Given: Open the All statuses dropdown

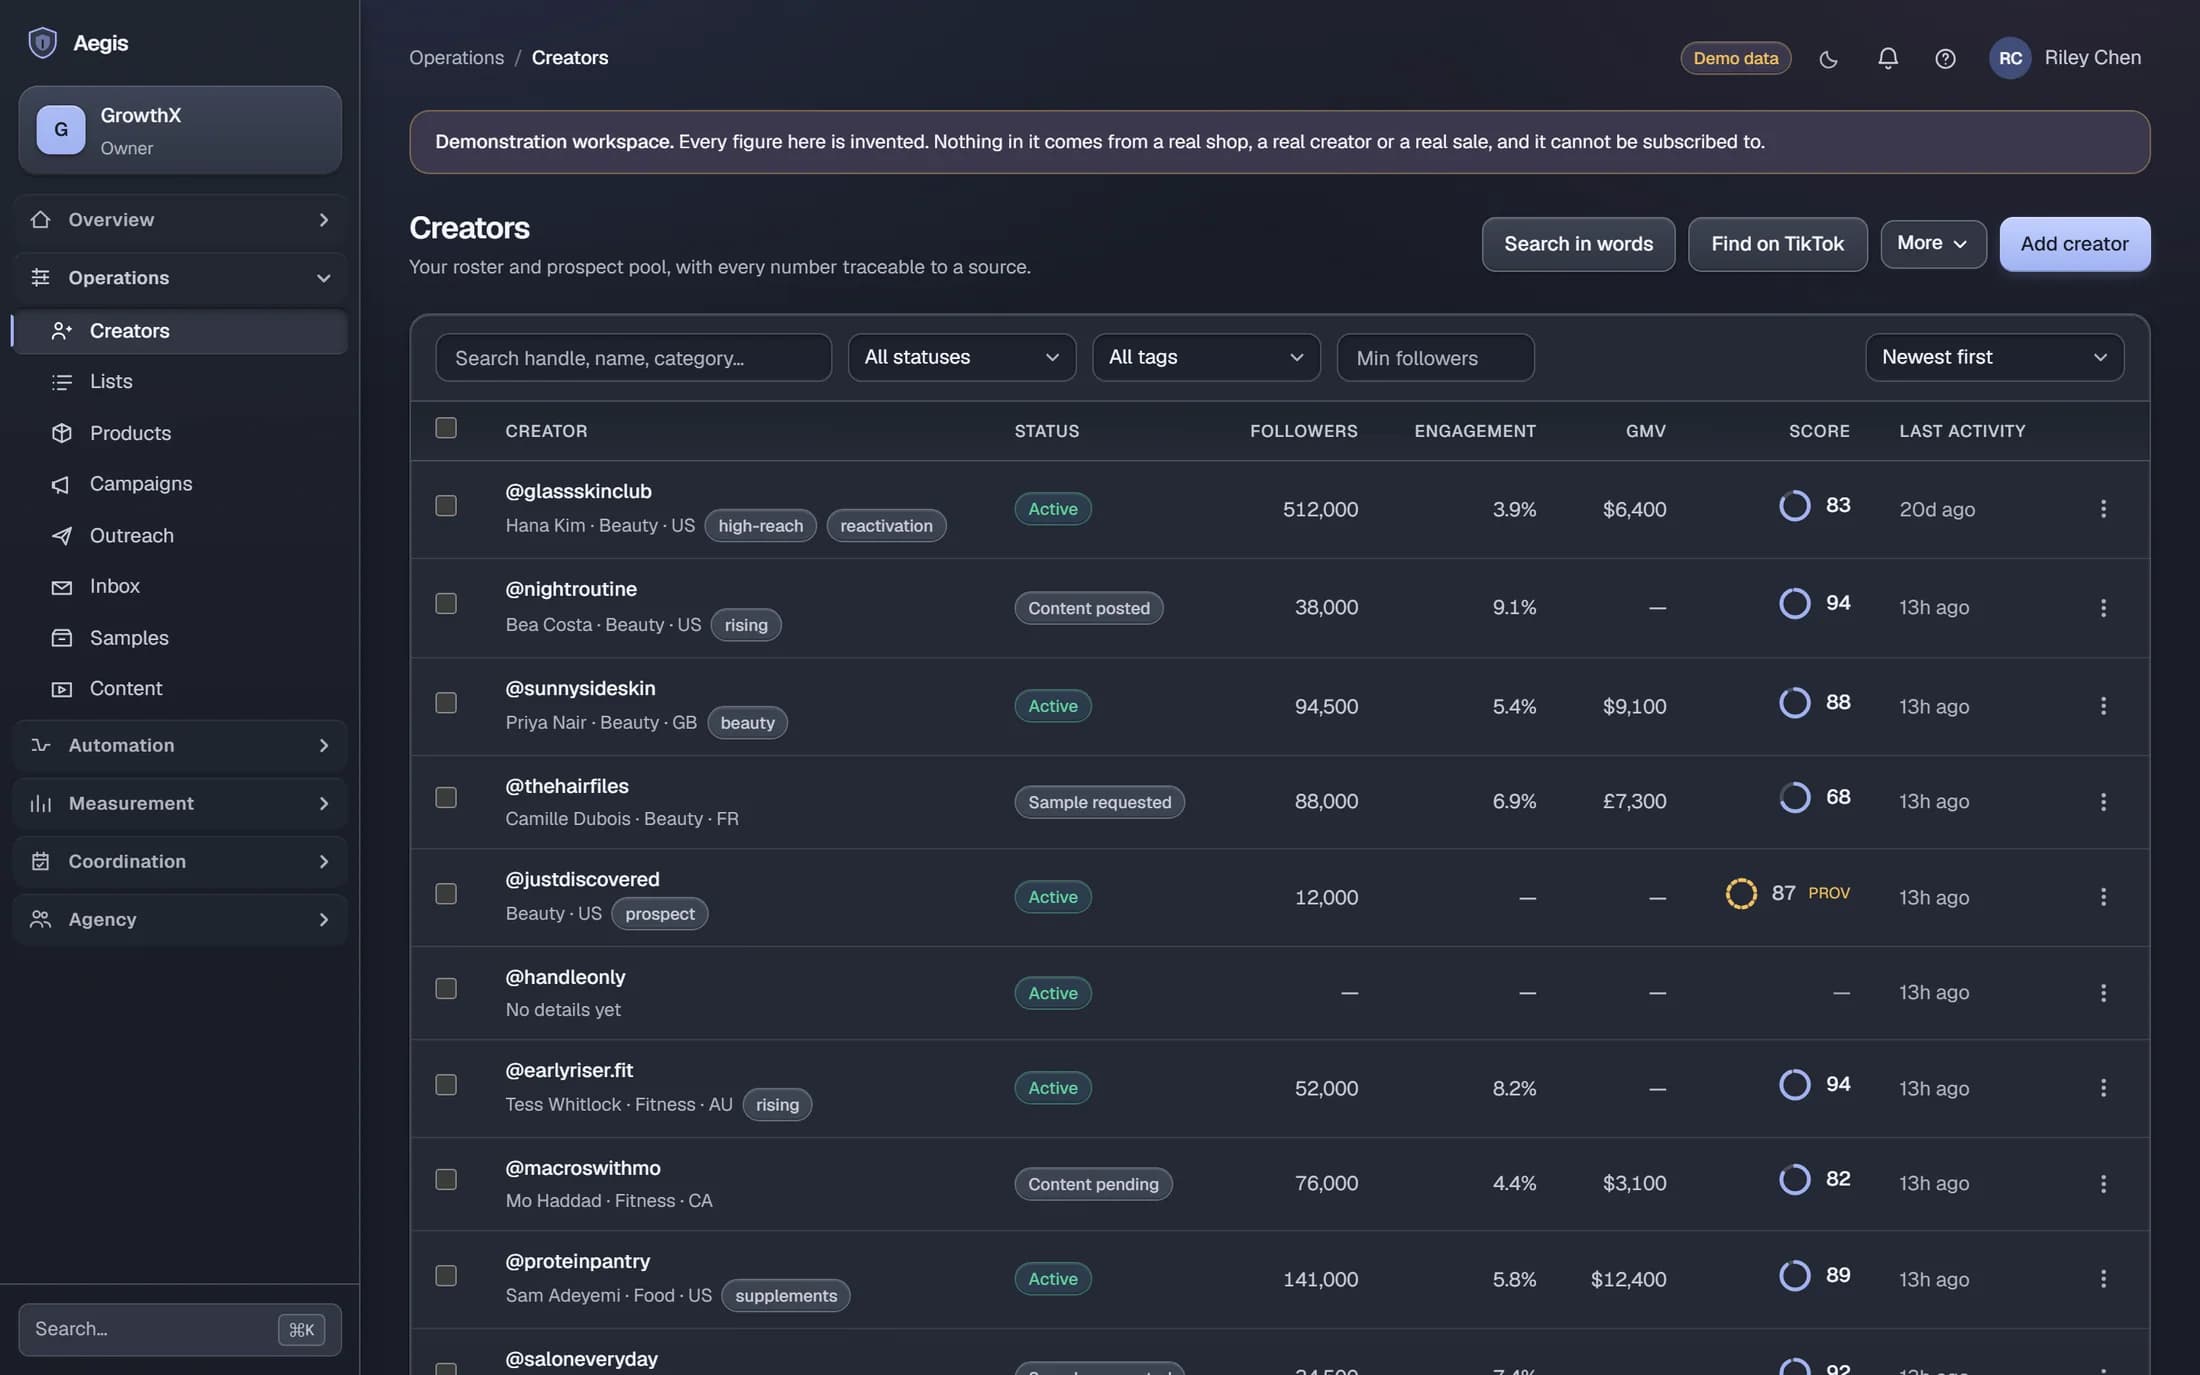Looking at the screenshot, I should 962,358.
